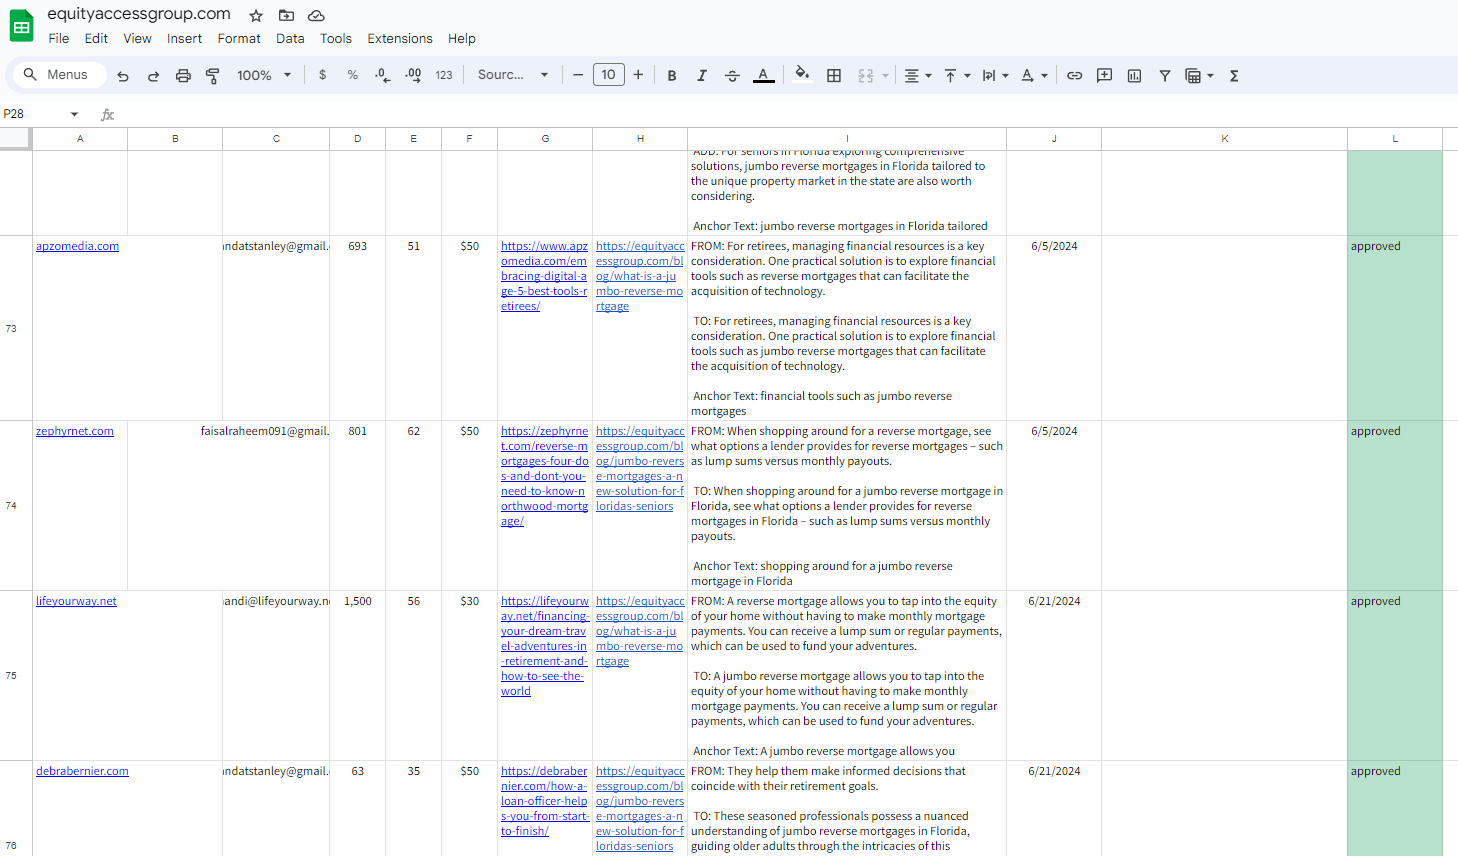
Task: Open the font family dropdown
Action: pos(513,75)
